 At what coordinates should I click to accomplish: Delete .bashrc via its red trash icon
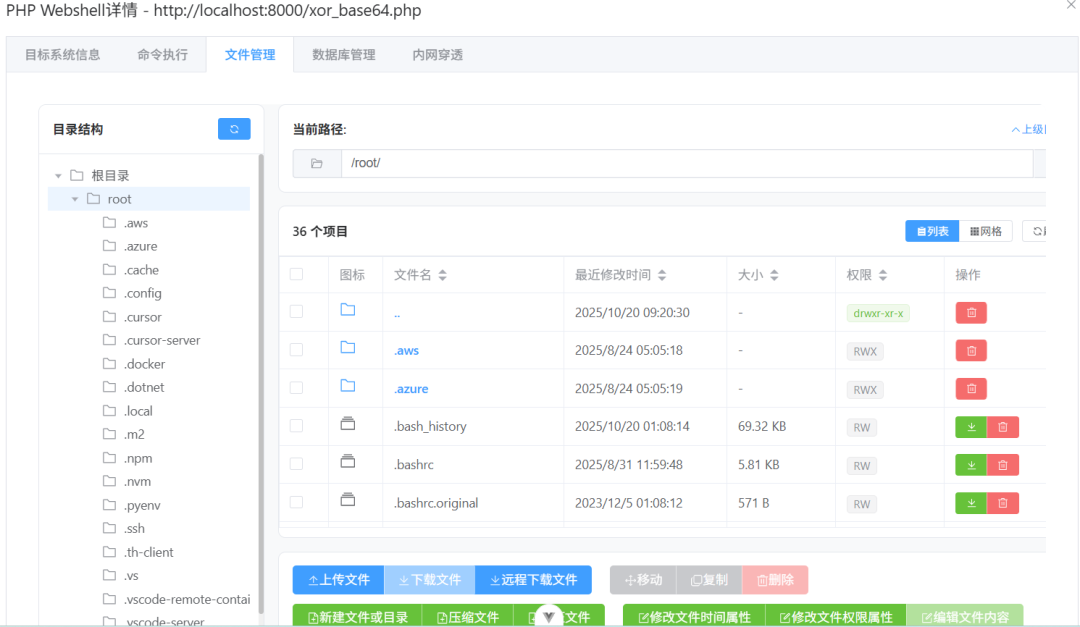pyautogui.click(x=1004, y=464)
